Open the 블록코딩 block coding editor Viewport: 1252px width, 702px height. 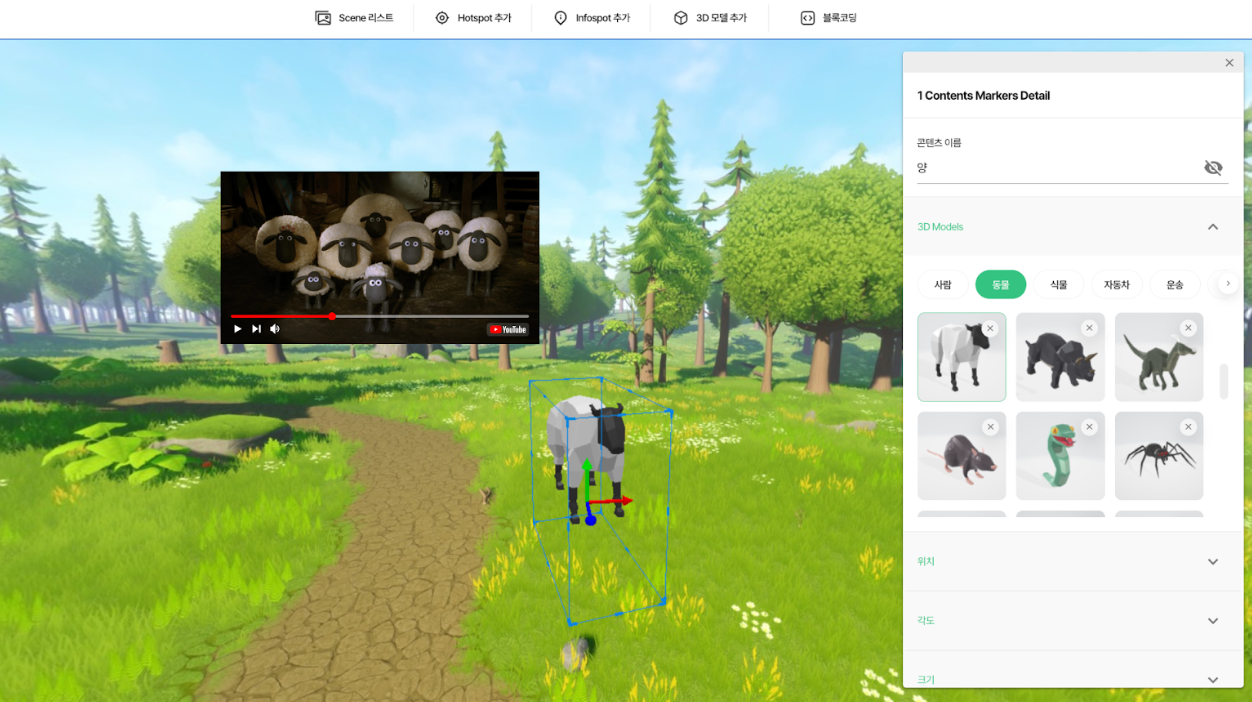coord(828,18)
